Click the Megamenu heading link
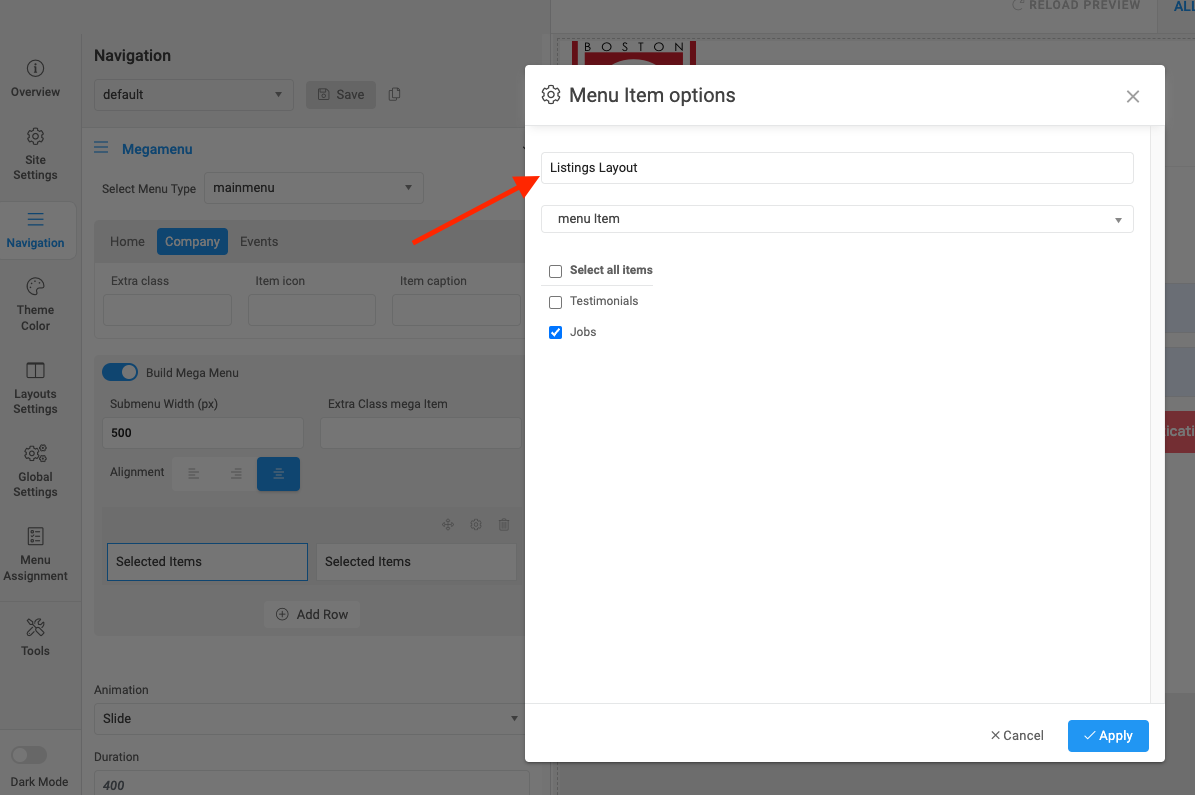This screenshot has width=1195, height=795. click(157, 149)
